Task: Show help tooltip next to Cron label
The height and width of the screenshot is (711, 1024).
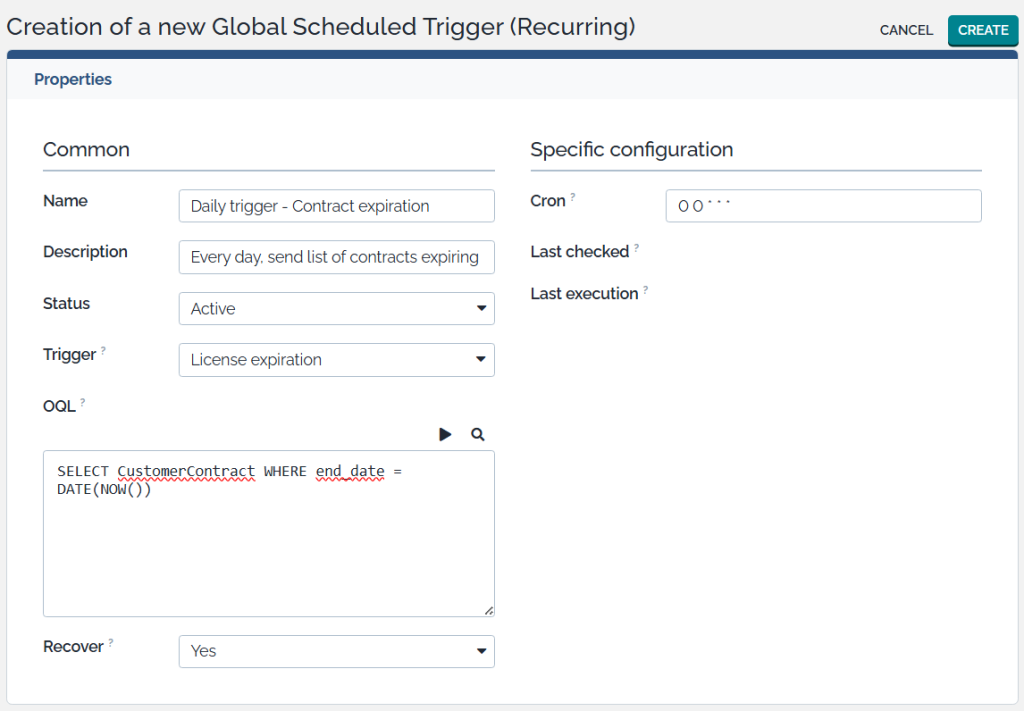Action: point(572,197)
